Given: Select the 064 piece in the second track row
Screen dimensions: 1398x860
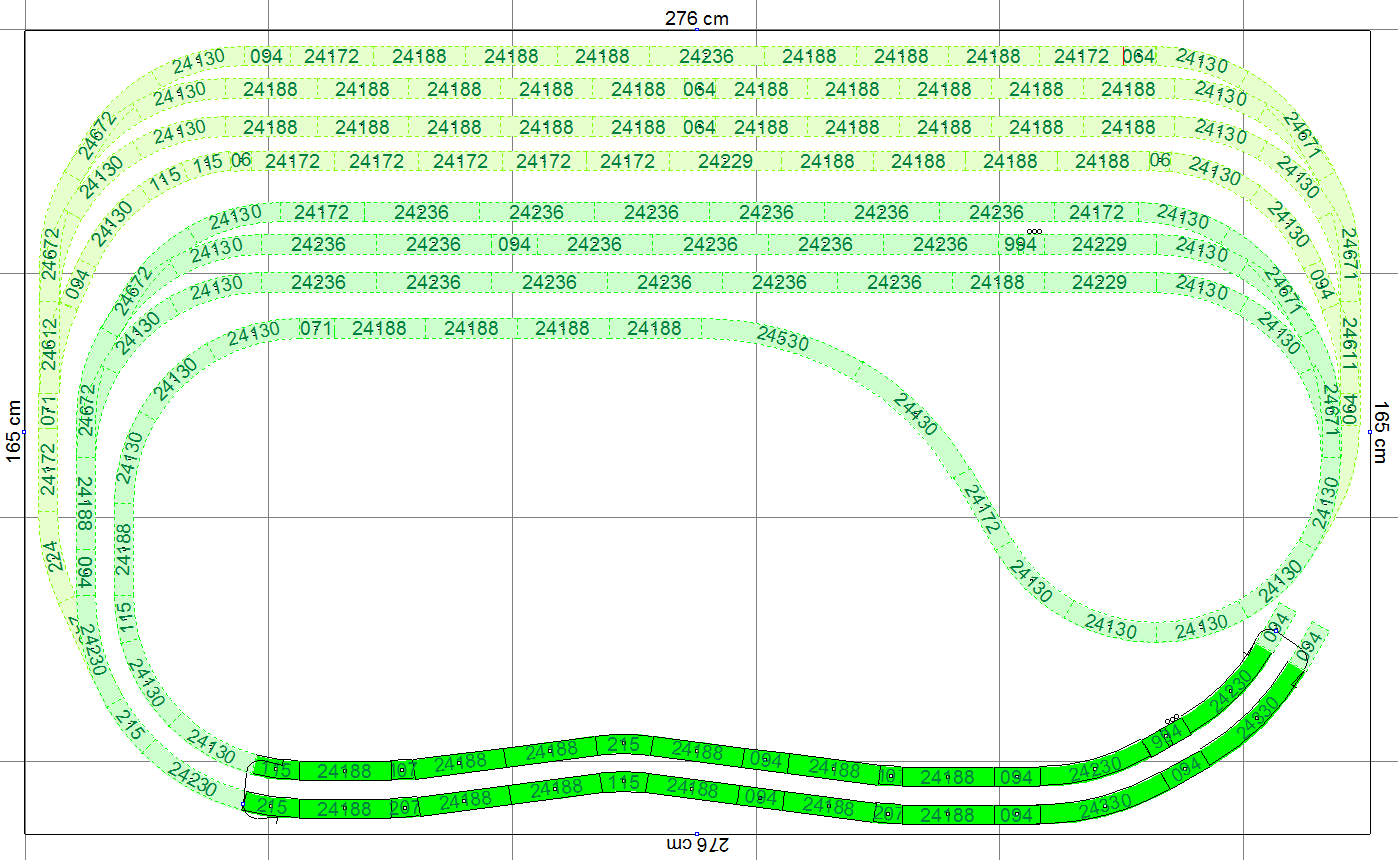Looking at the screenshot, I should tap(700, 90).
